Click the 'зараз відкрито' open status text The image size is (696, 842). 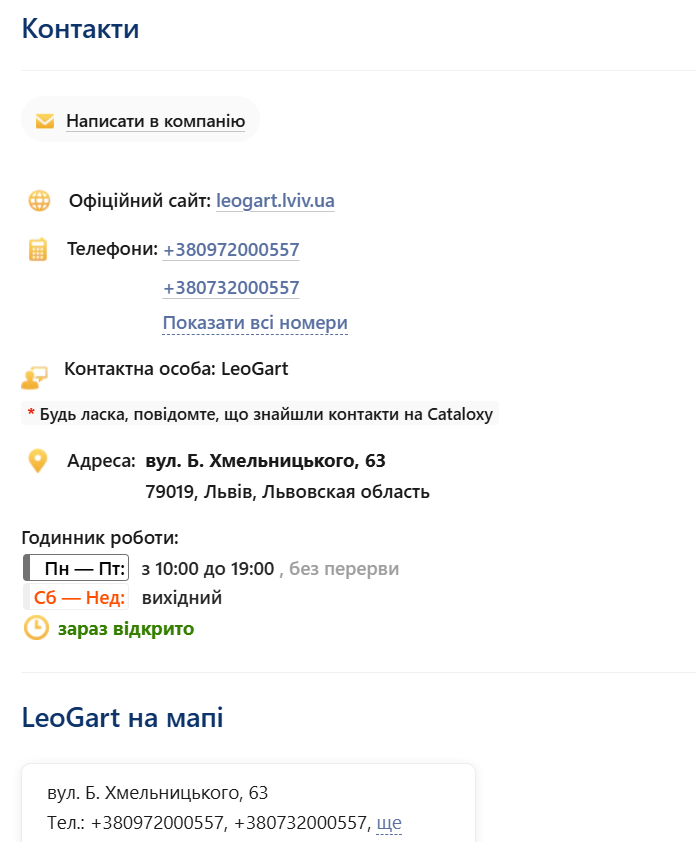click(126, 629)
